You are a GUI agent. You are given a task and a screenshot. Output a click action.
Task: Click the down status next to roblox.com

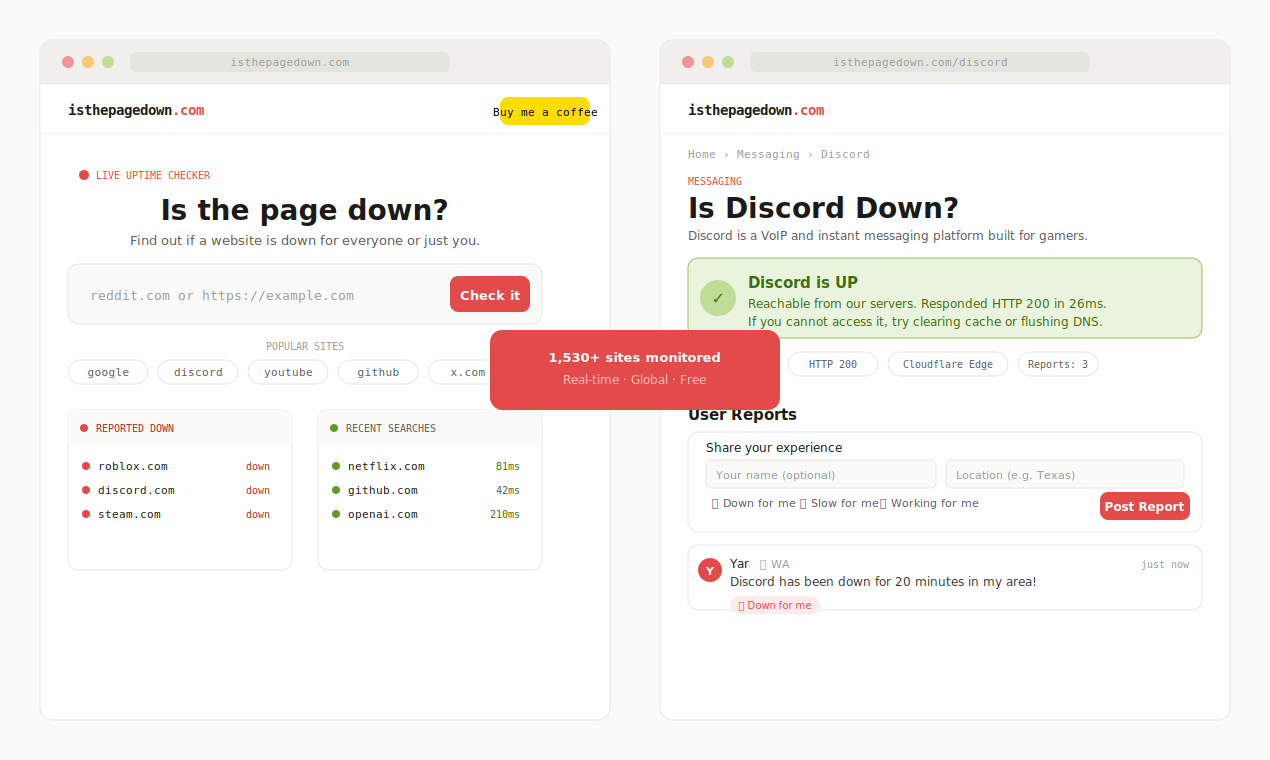[x=258, y=466]
